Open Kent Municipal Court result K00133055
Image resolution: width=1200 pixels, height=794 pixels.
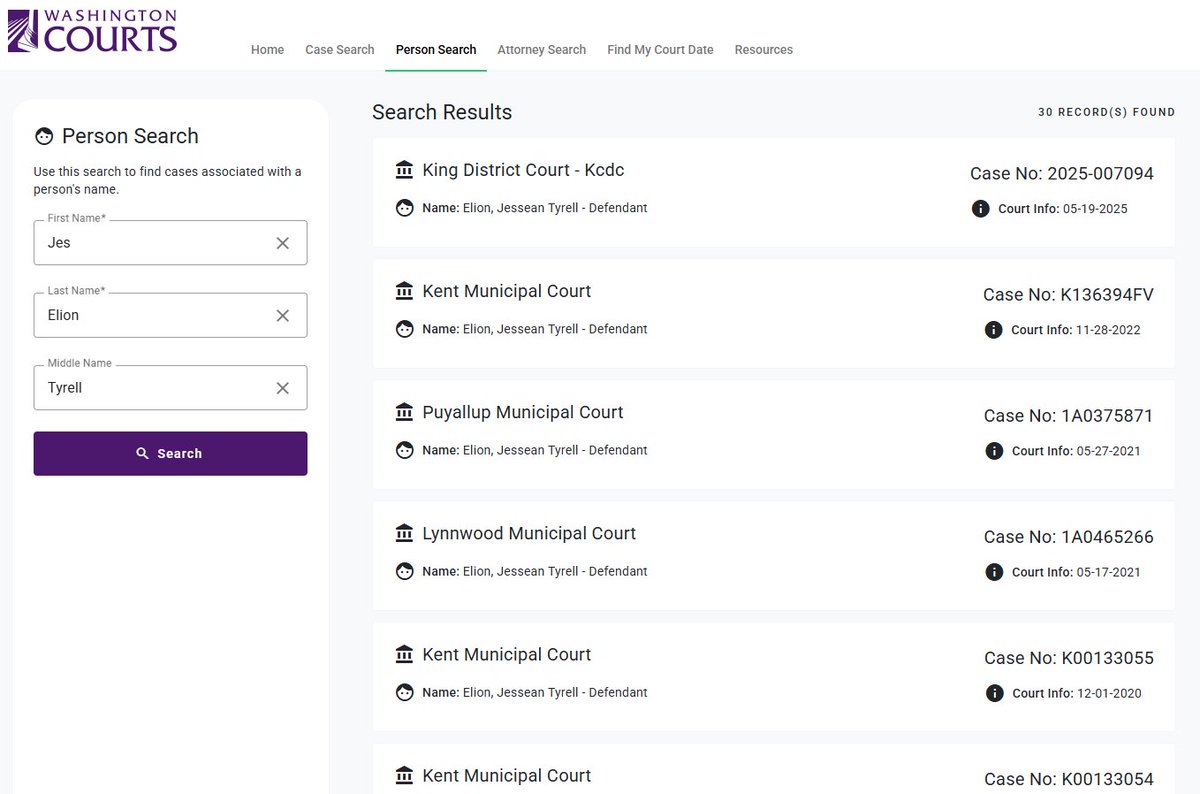pyautogui.click(x=774, y=676)
